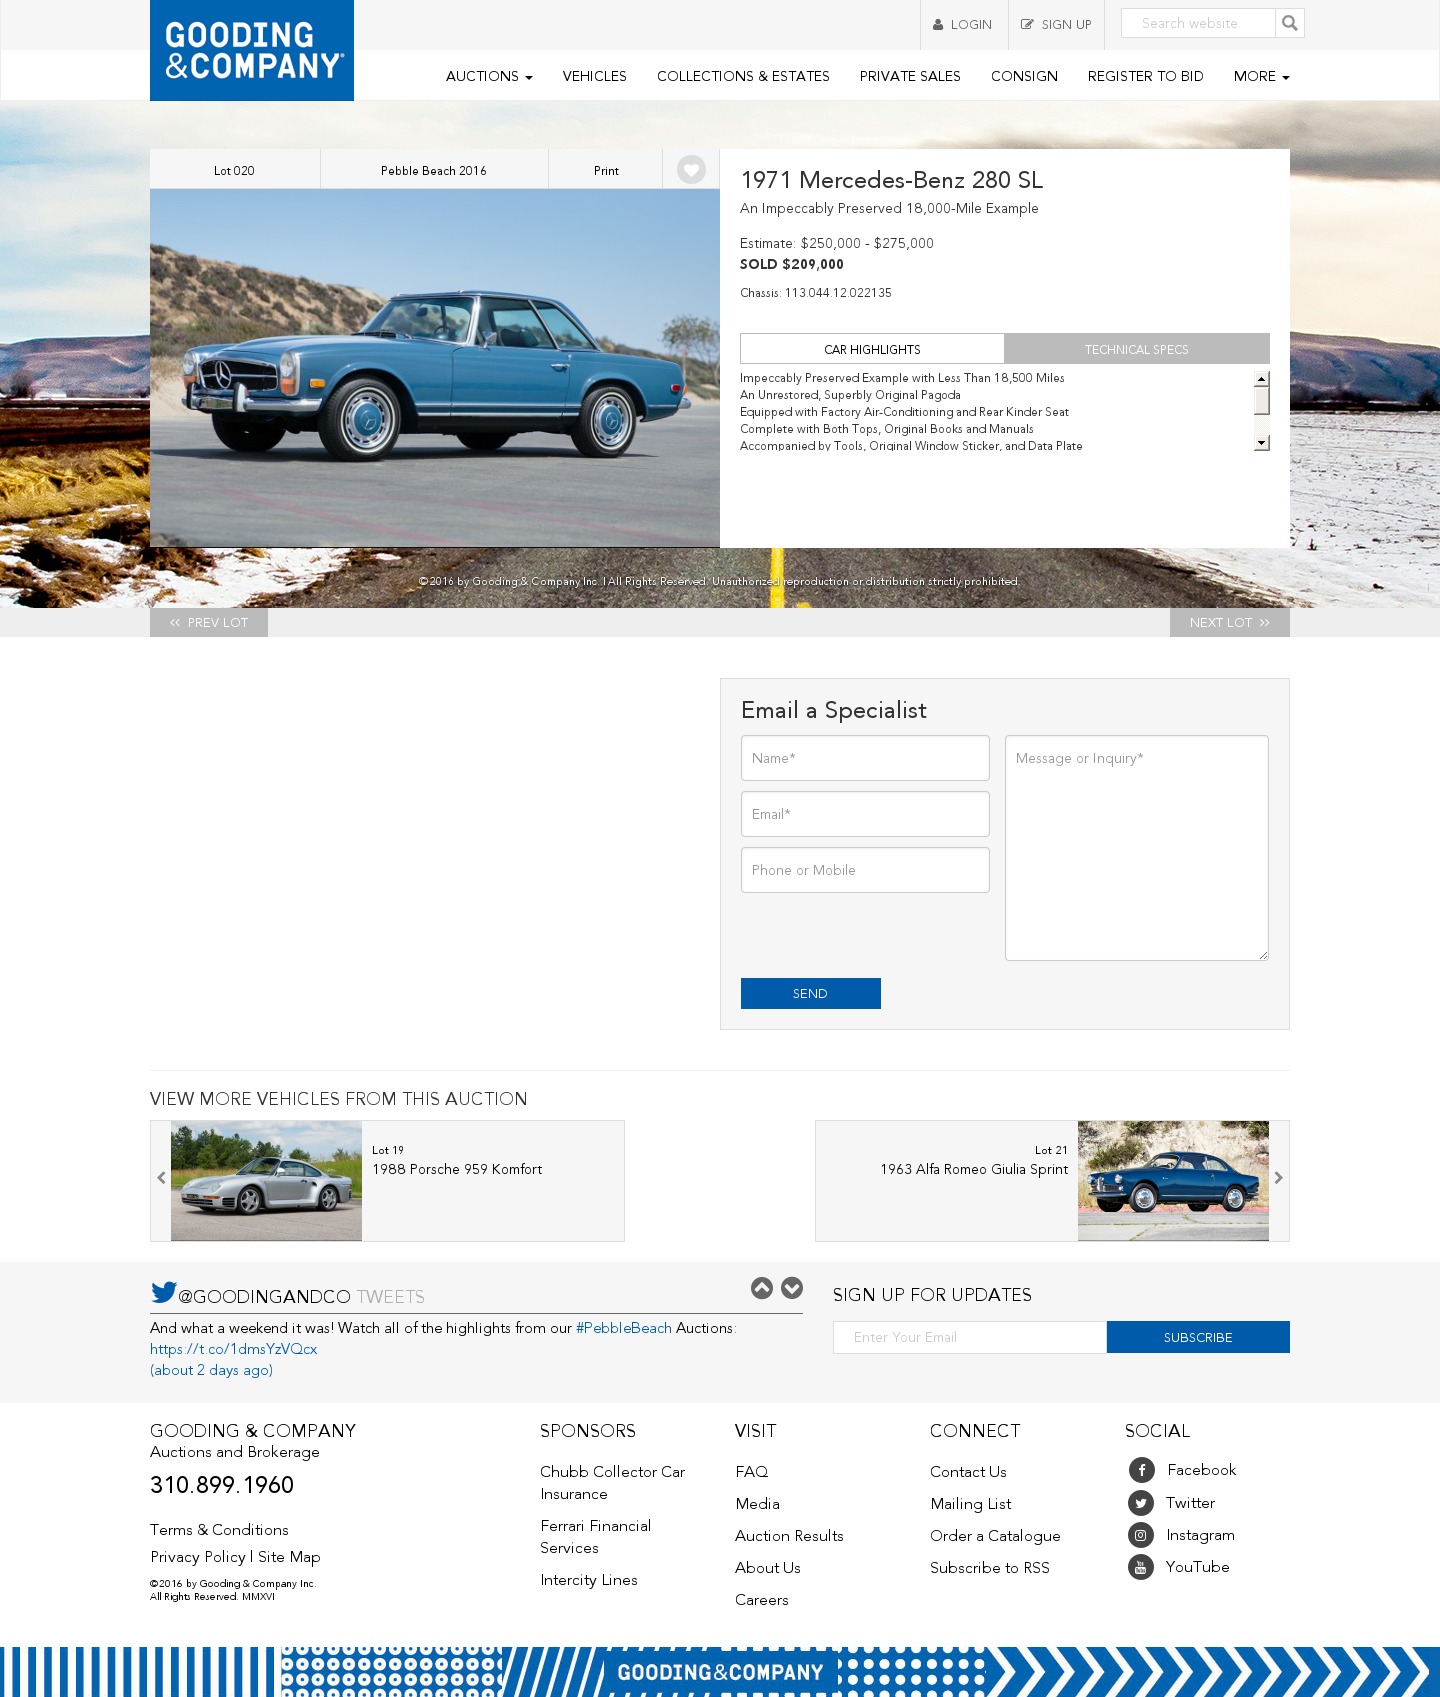
Task: Open Order a Catalogue link
Action: point(995,1536)
